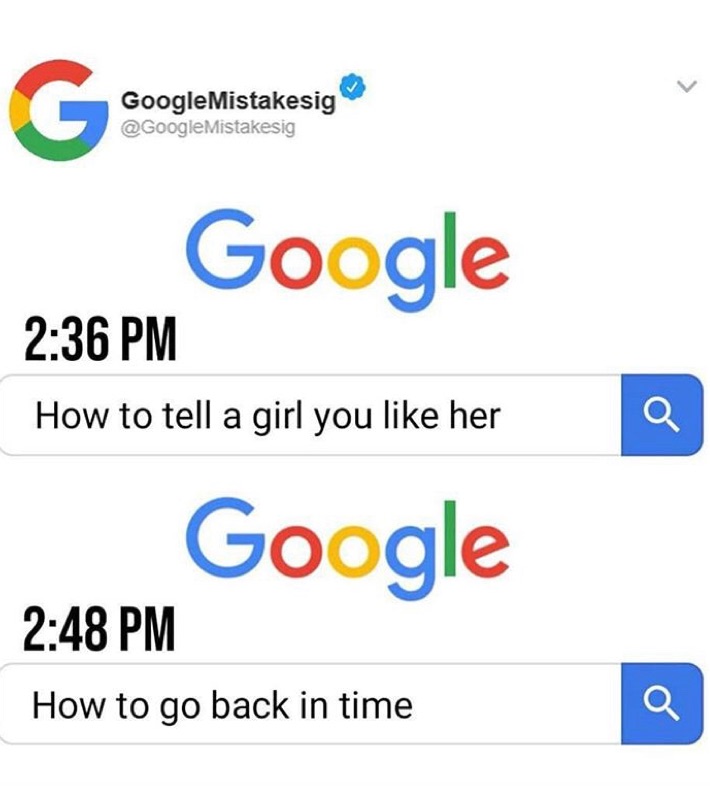Open the @GoogleMistakesig handle link
The height and width of the screenshot is (786, 710).
208,127
